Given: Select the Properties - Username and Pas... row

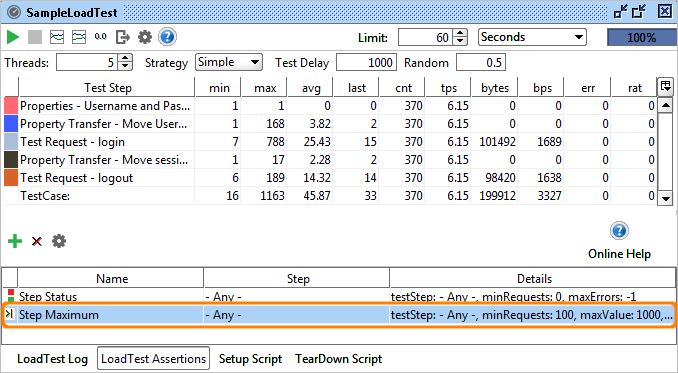Looking at the screenshot, I should tap(330, 106).
